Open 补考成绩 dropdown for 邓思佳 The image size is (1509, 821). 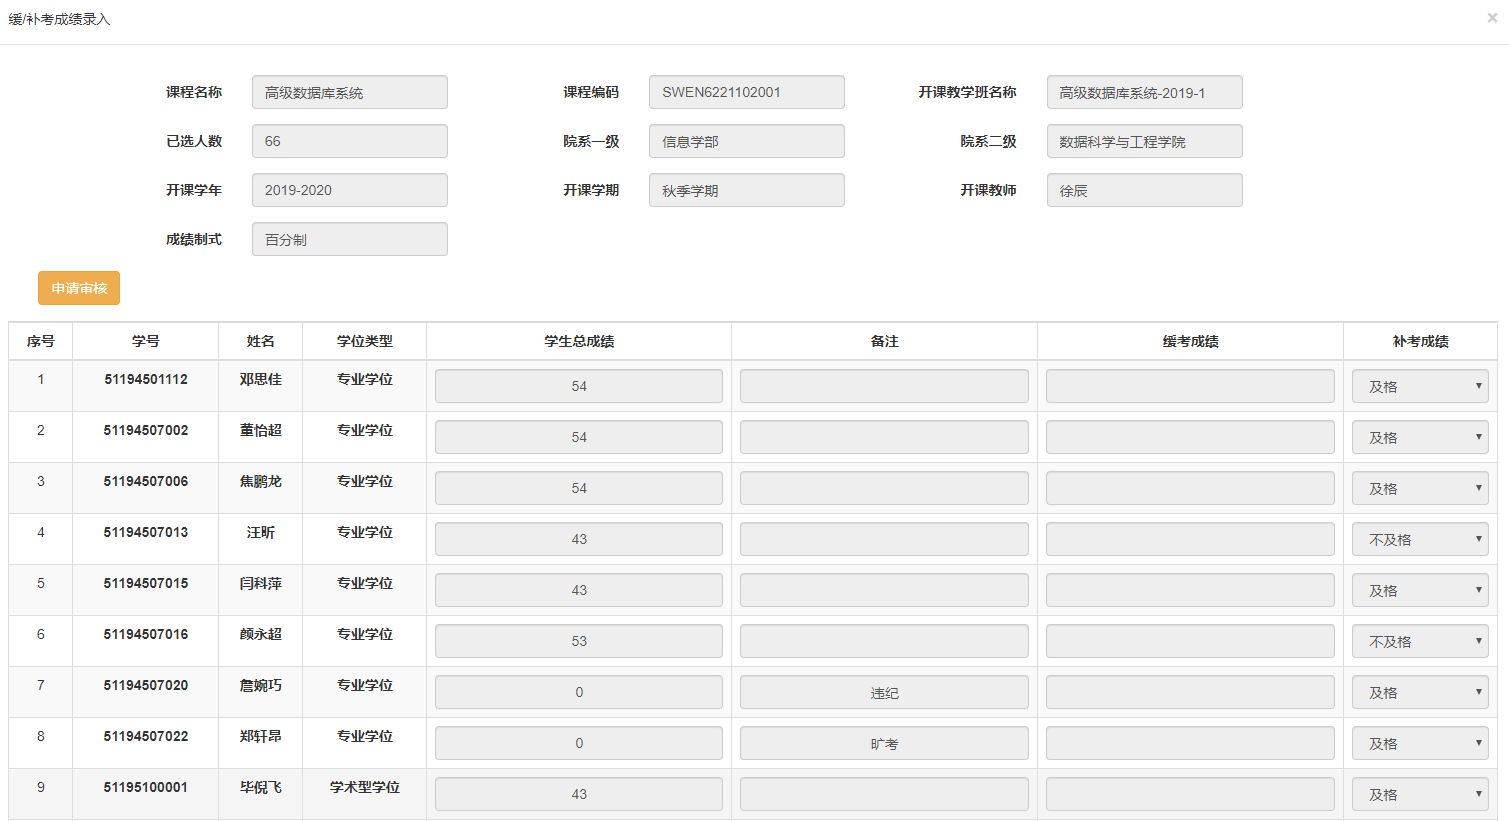point(1419,386)
